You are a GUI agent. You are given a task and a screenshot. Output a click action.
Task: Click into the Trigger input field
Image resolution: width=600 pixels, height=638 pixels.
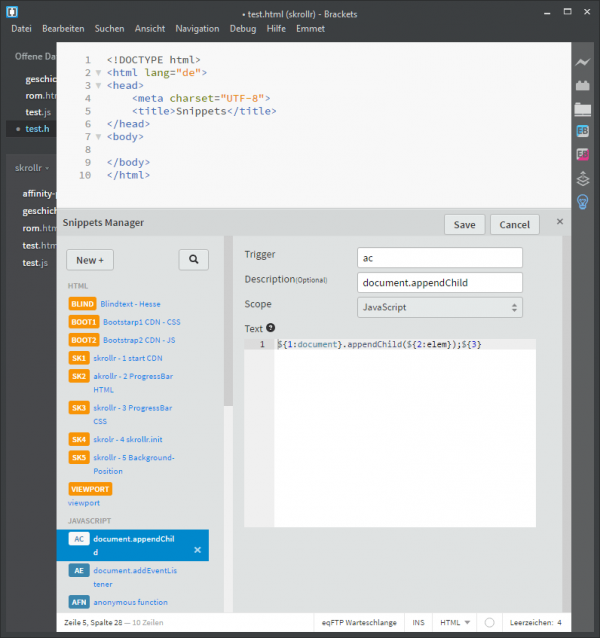tap(440, 258)
